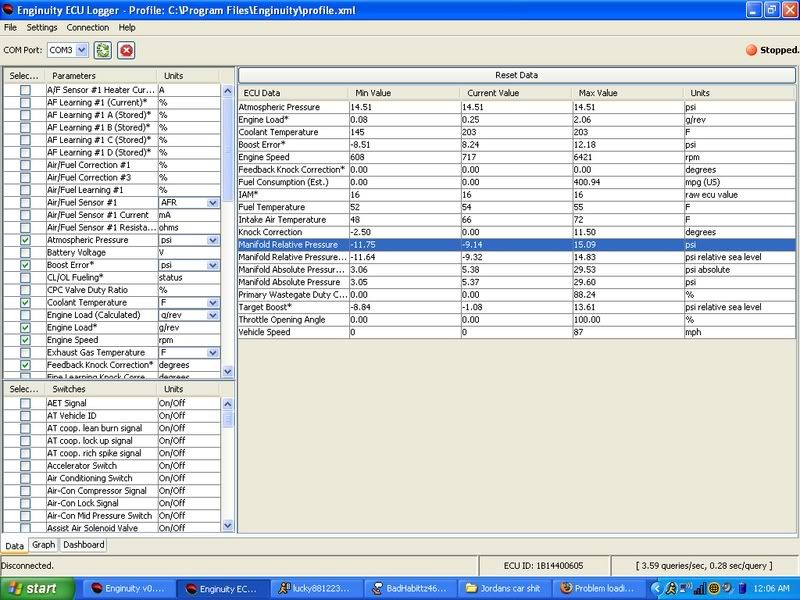Open the Engine Load (Calculated) units dropdown
Image resolution: width=800 pixels, height=600 pixels.
coord(213,315)
